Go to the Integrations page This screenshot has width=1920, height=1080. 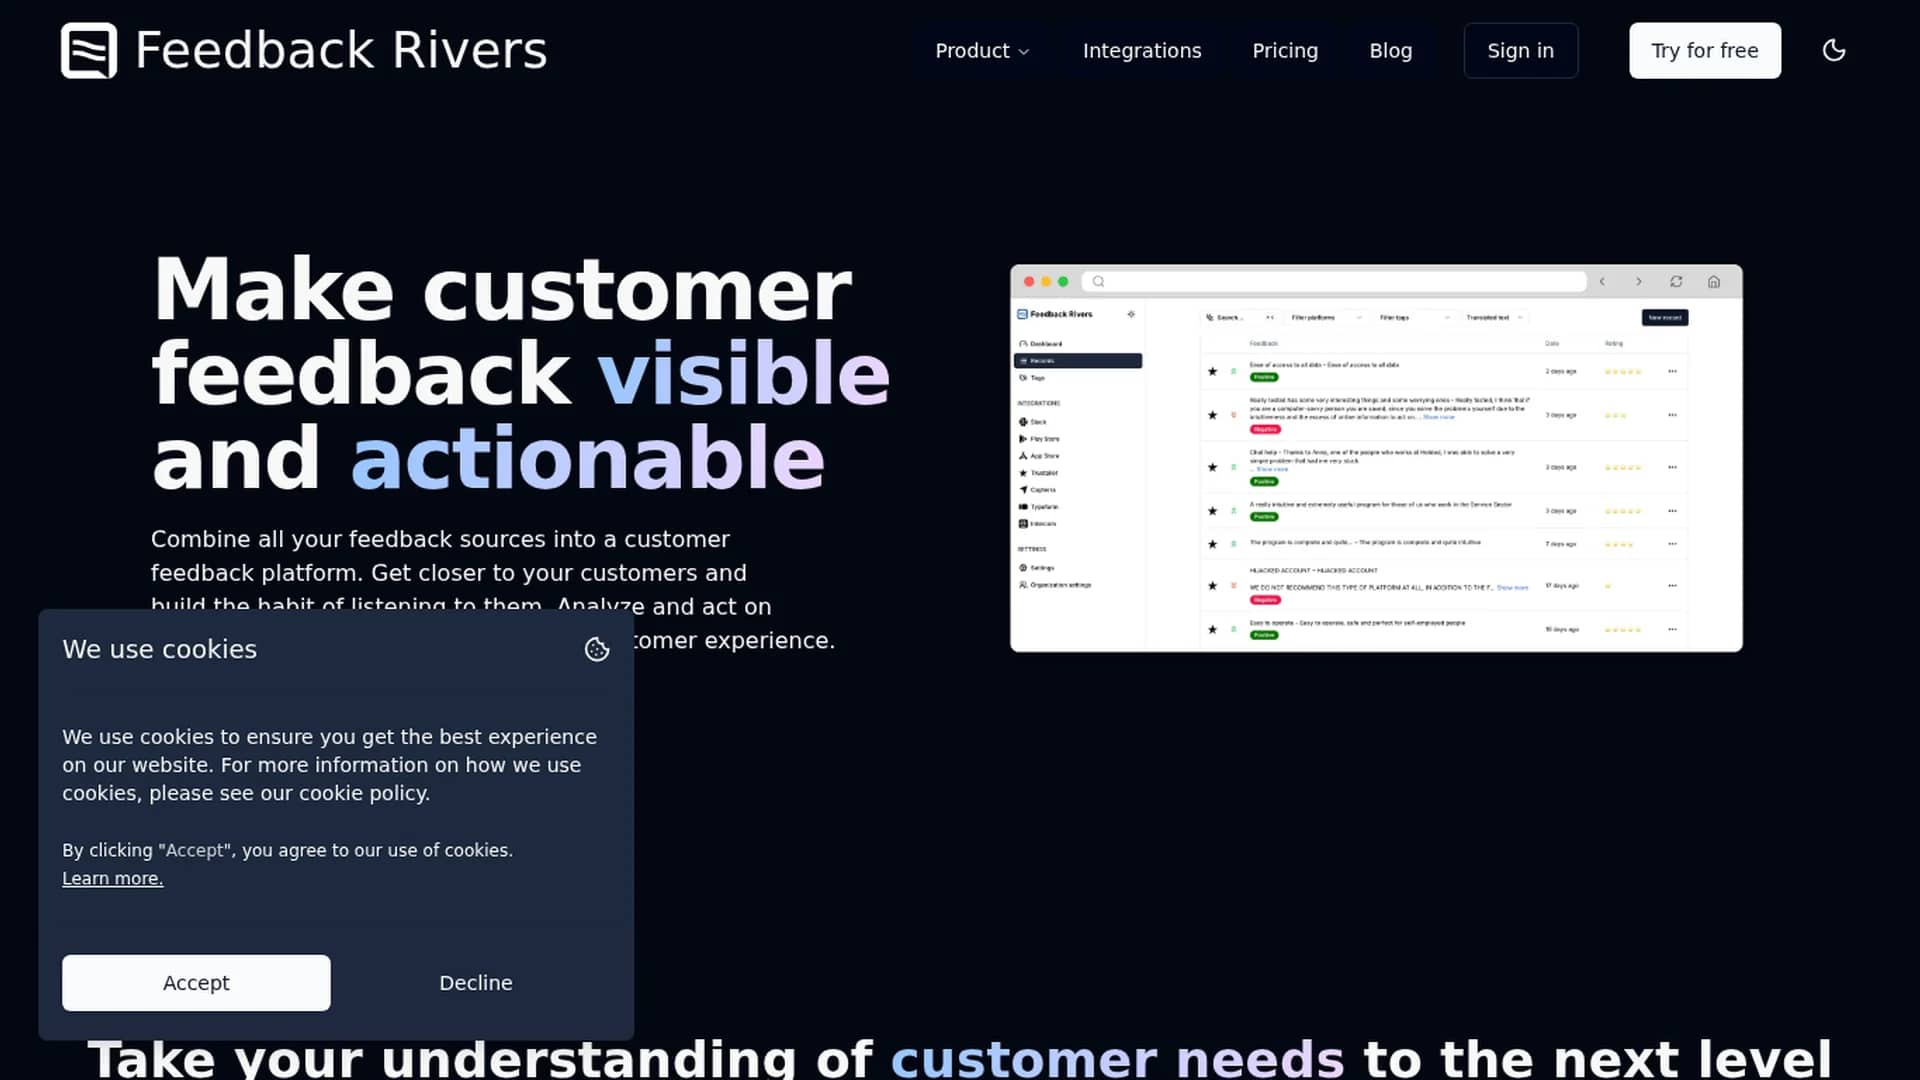(x=1142, y=50)
